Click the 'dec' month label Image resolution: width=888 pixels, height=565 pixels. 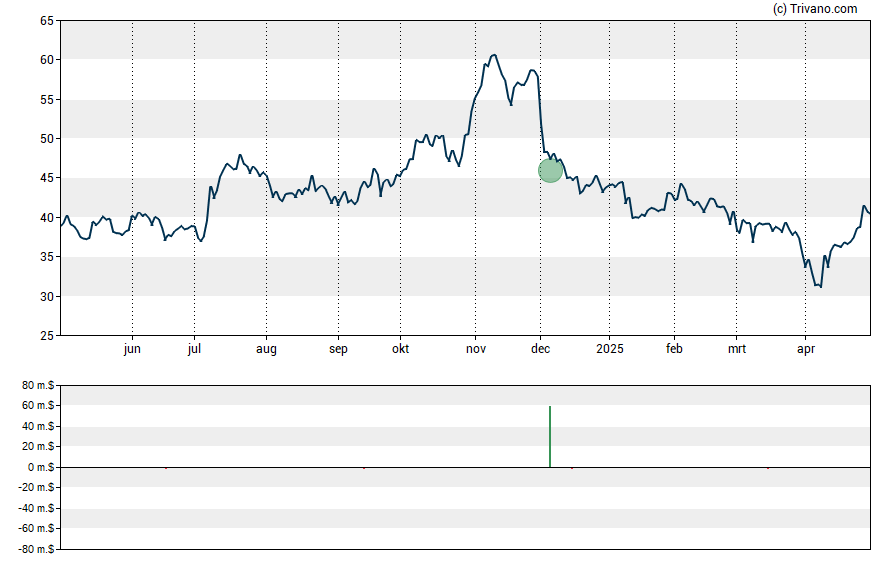pos(540,349)
